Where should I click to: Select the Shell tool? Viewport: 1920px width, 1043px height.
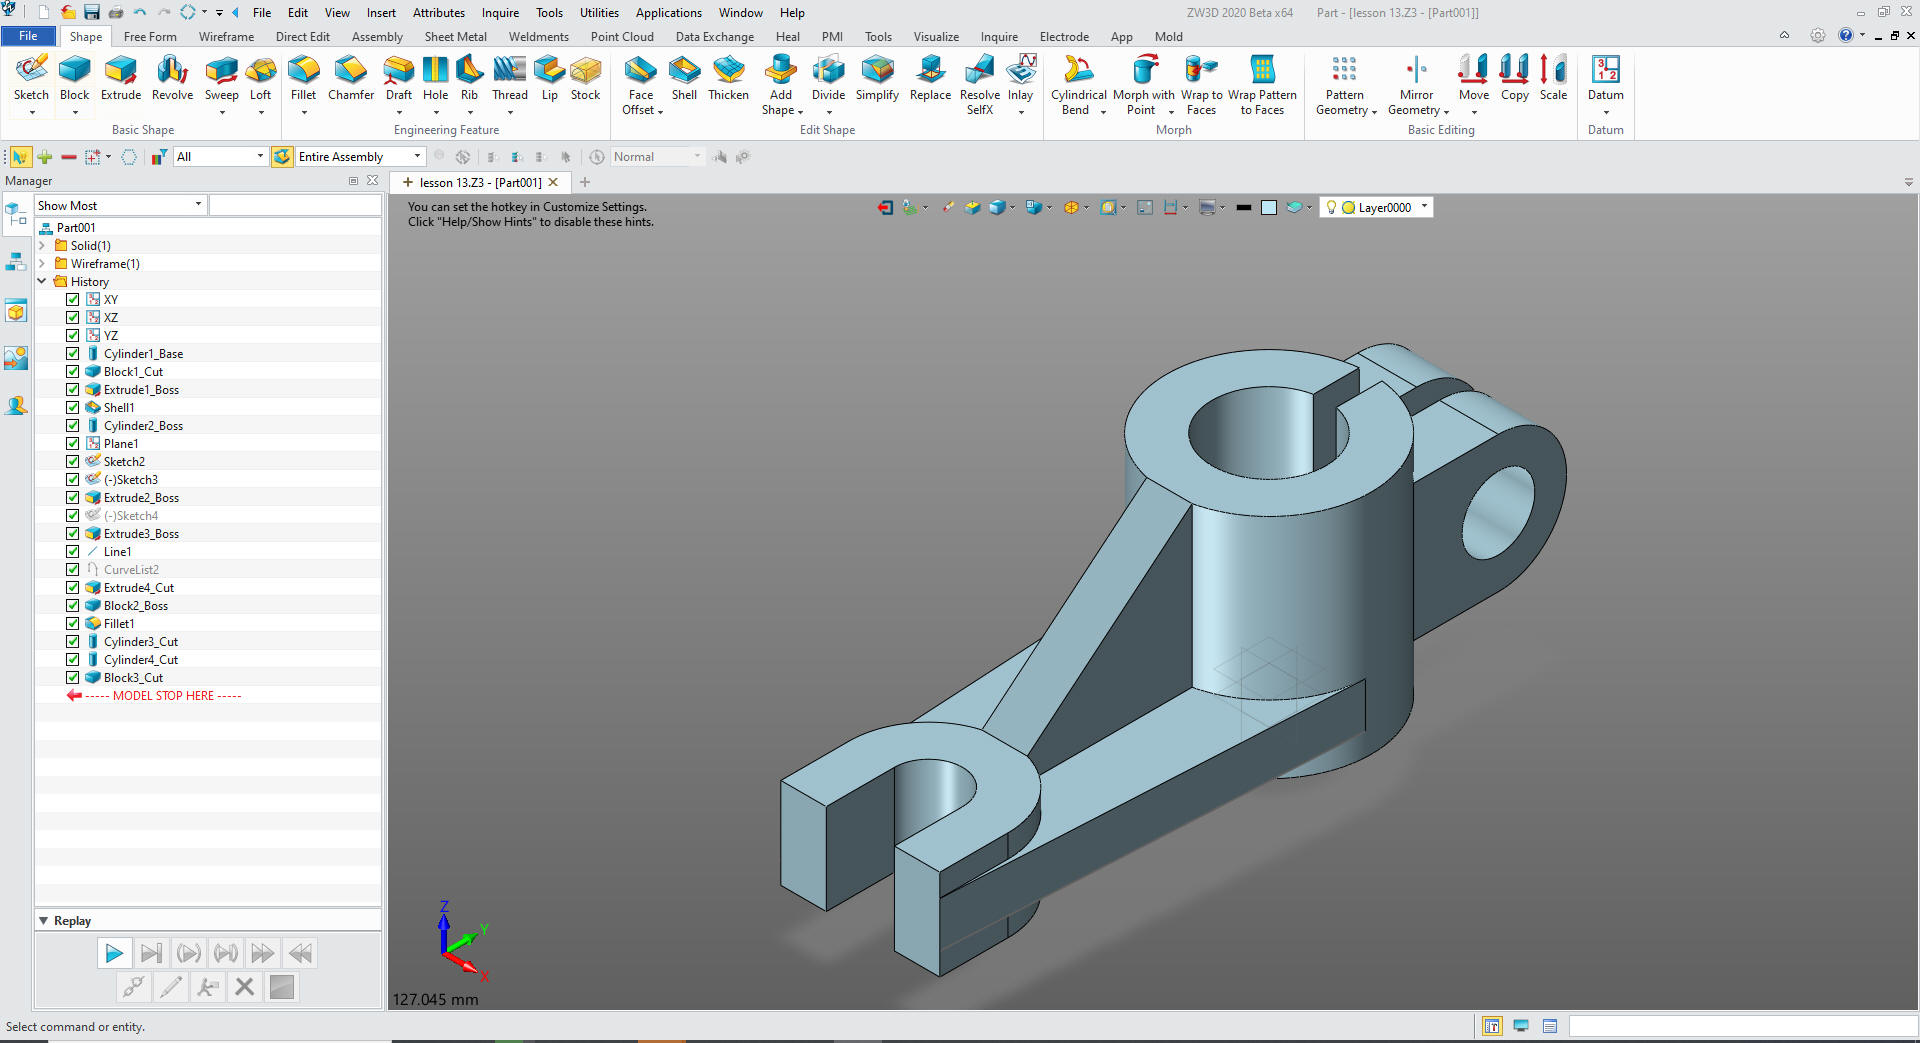click(x=685, y=78)
